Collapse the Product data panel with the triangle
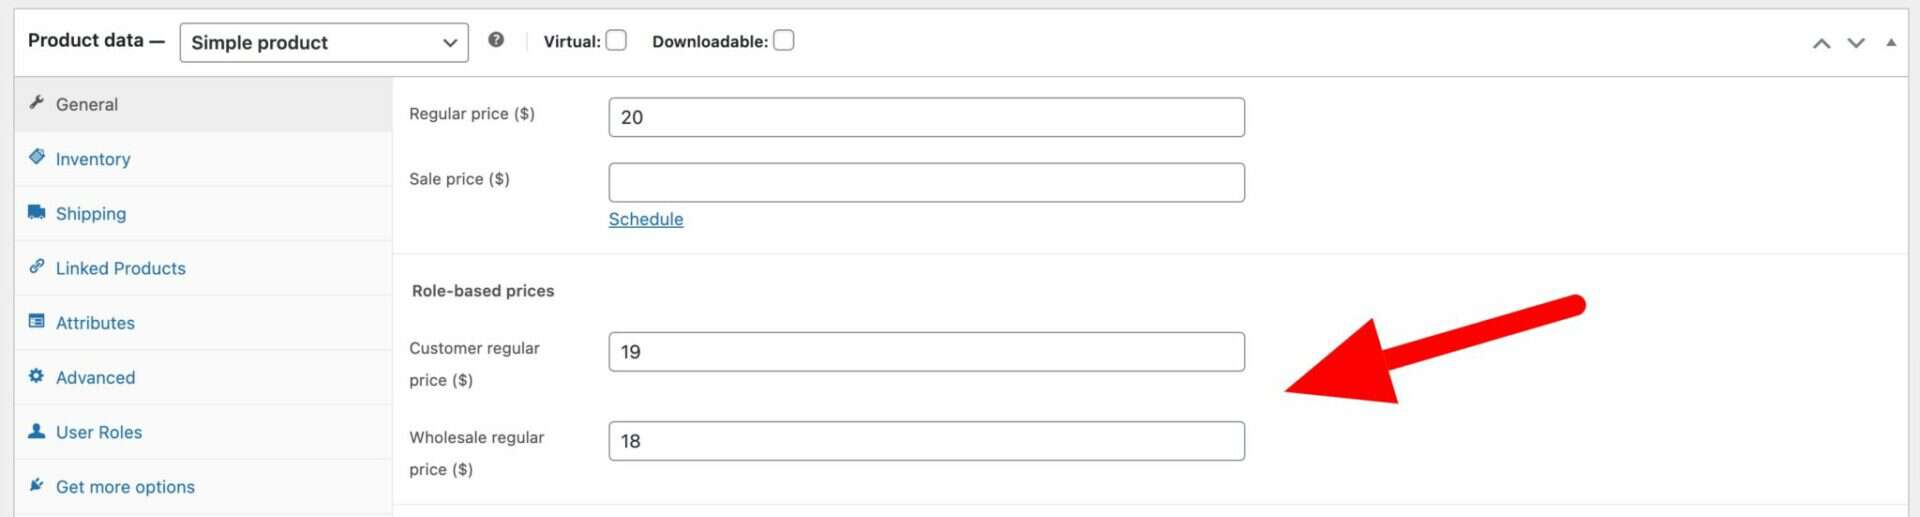 pos(1891,42)
